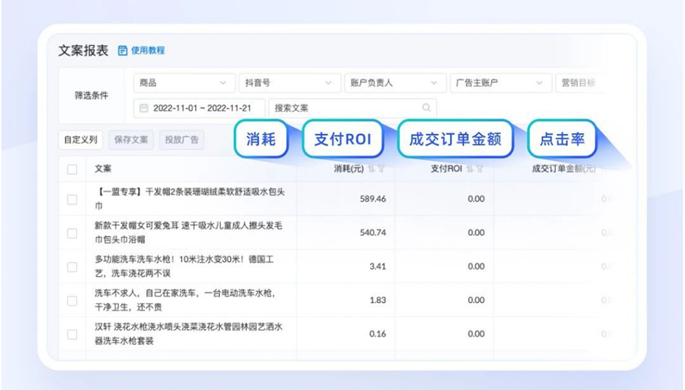Click the 支付ROI 0.00 in 0.16 row
The width and height of the screenshot is (685, 390).
tap(476, 334)
